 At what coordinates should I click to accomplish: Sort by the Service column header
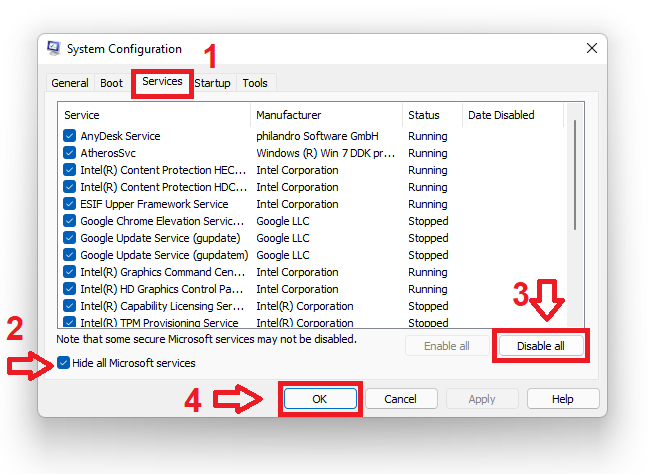[154, 115]
